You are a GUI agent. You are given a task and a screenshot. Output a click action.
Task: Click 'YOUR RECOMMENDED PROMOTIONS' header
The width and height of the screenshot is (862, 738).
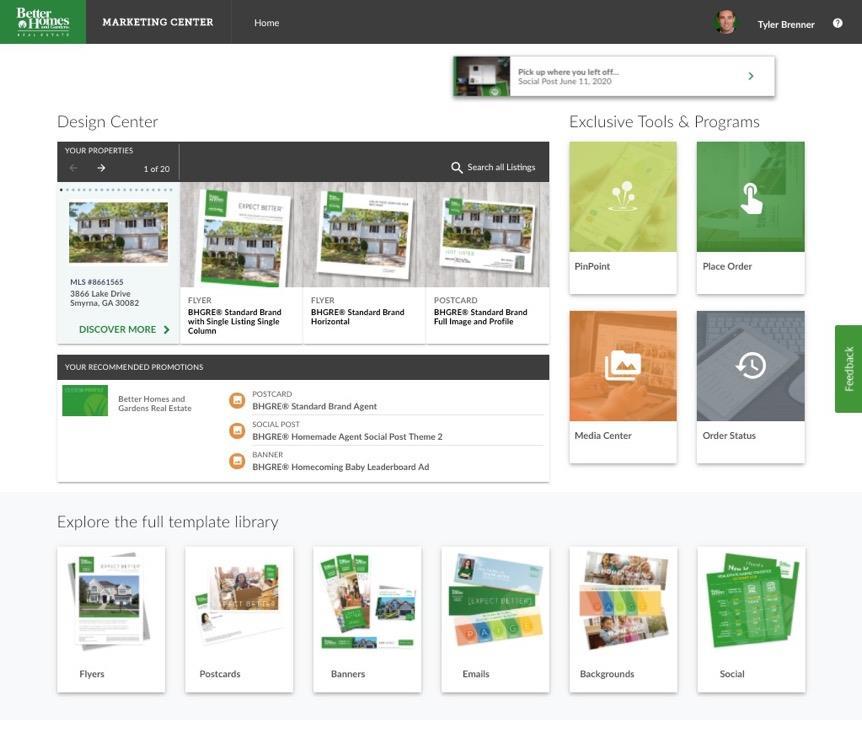click(x=134, y=367)
